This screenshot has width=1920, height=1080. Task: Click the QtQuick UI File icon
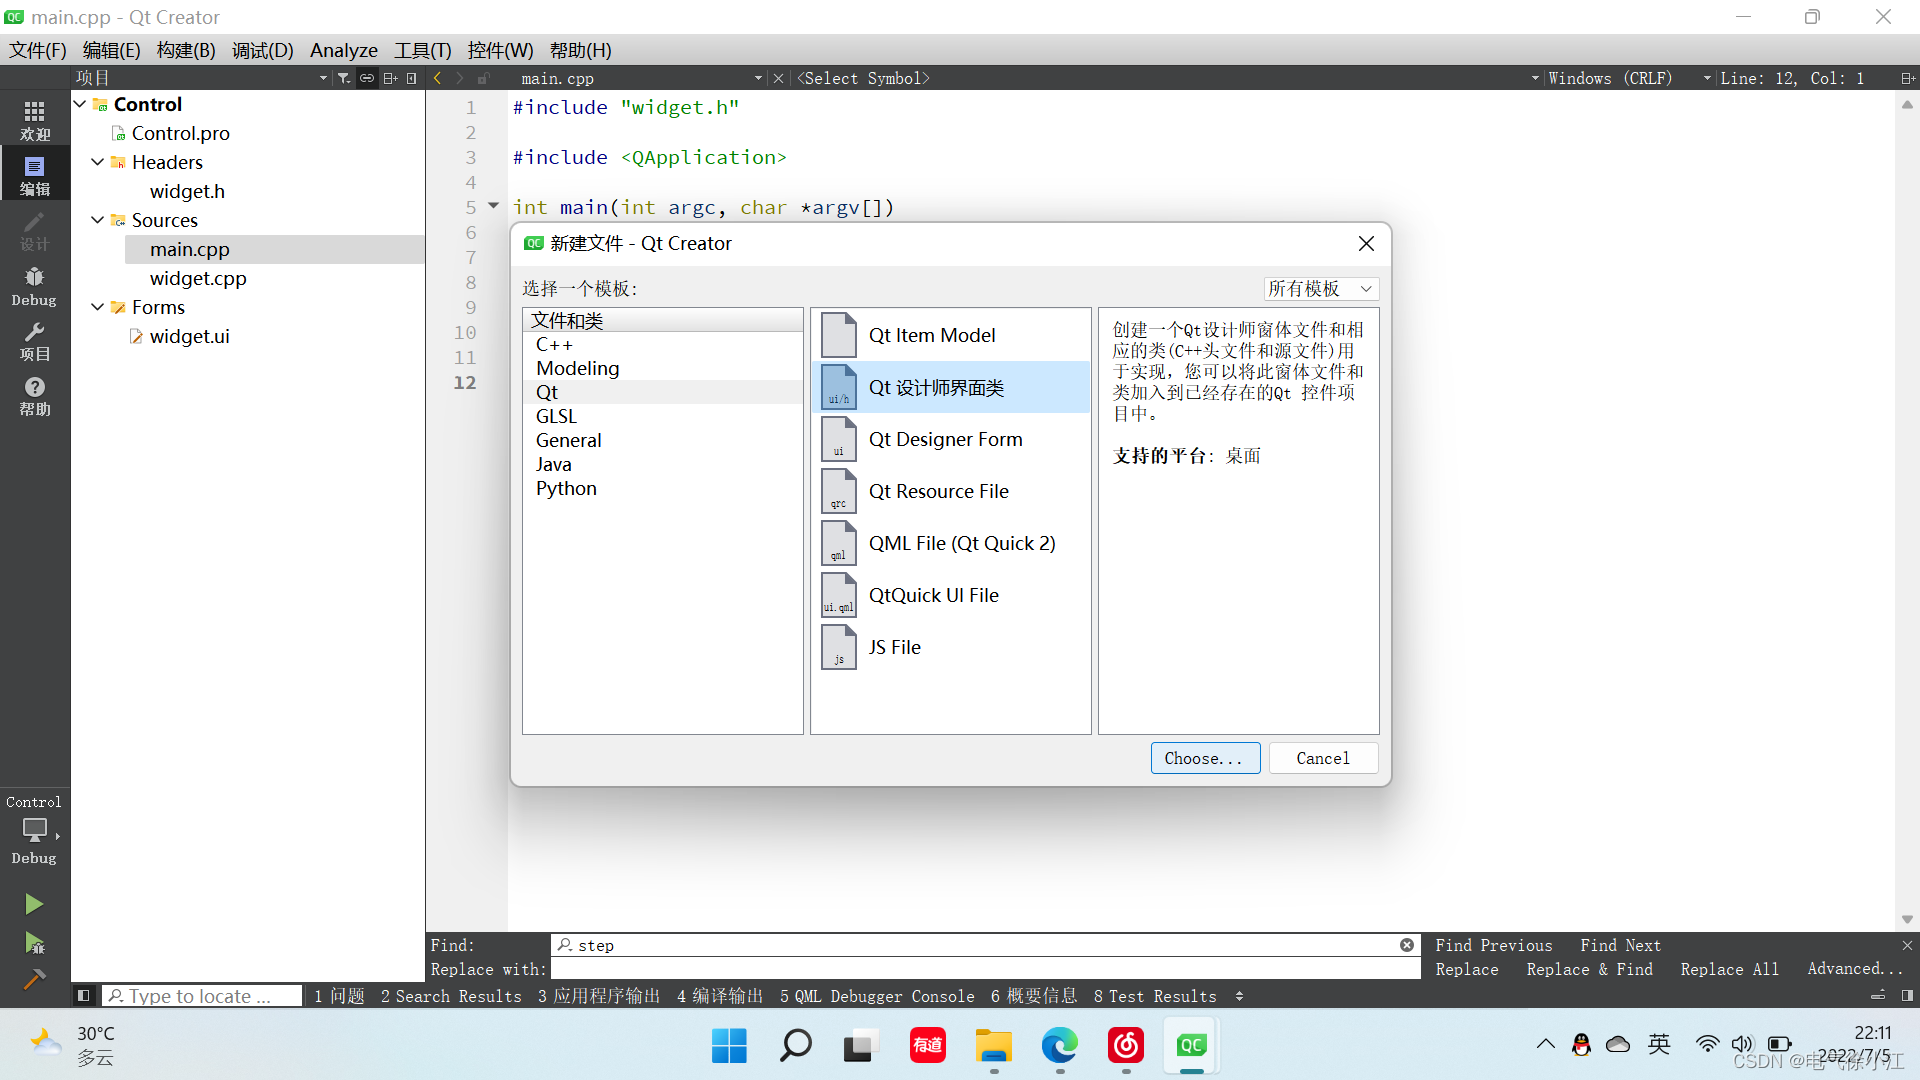[x=837, y=593]
